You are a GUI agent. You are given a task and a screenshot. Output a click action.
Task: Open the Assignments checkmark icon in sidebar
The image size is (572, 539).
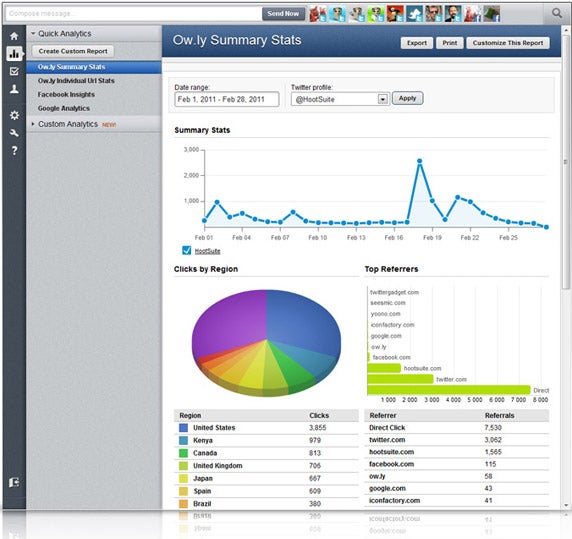[14, 71]
